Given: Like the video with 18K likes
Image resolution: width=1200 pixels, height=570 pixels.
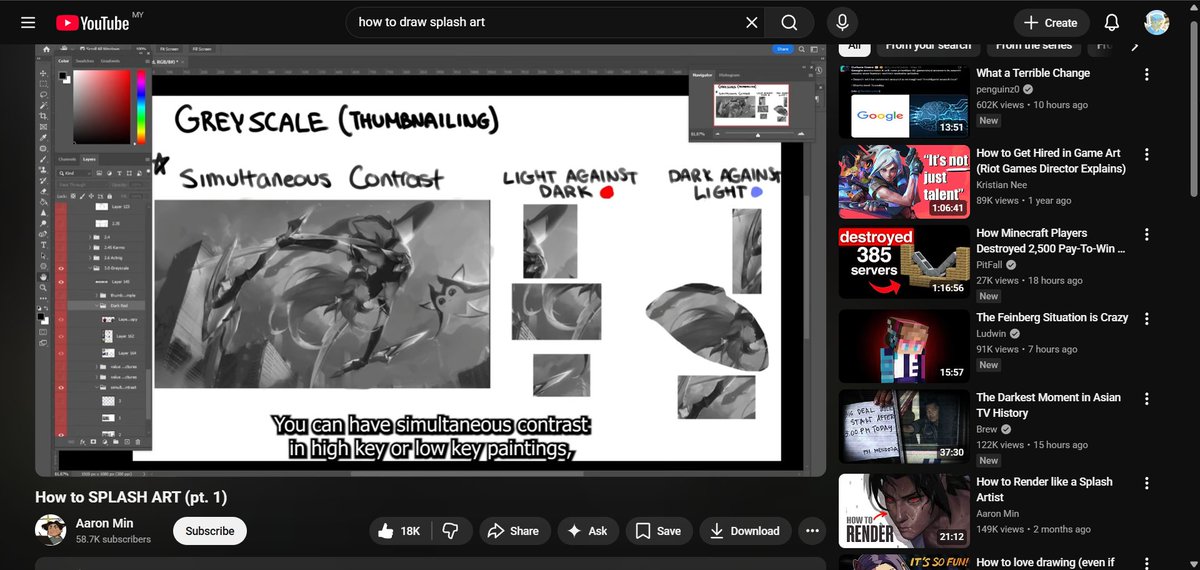Looking at the screenshot, I should click(x=400, y=531).
